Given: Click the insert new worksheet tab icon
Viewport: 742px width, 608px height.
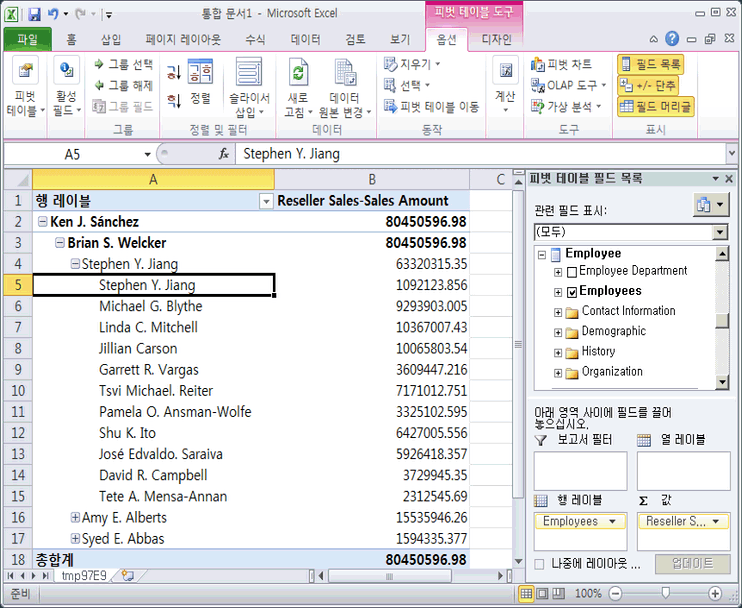Looking at the screenshot, I should (128, 576).
